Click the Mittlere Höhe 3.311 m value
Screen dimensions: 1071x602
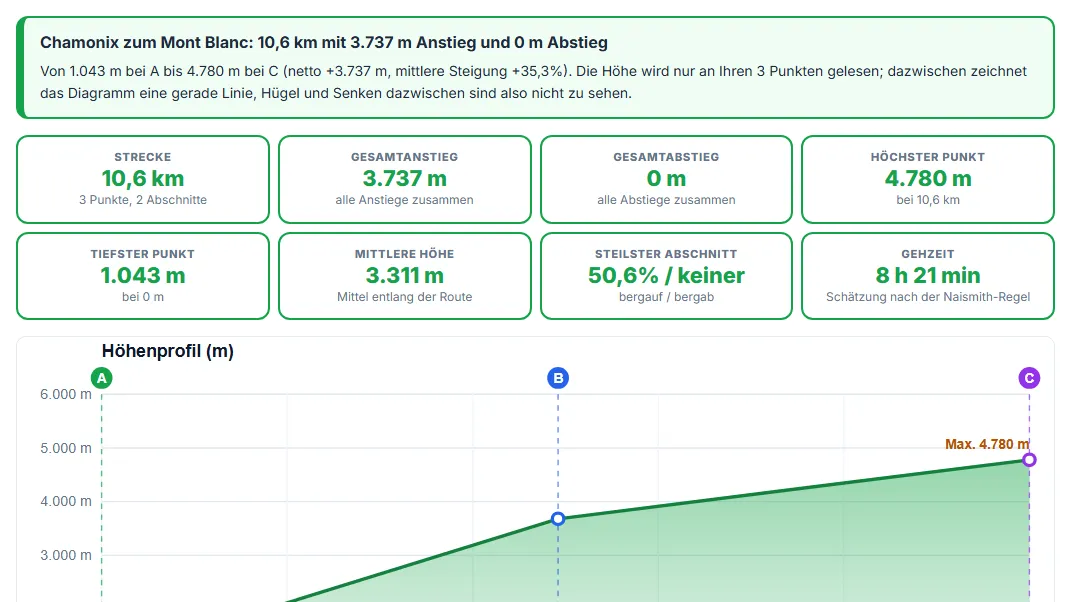[x=404, y=275]
